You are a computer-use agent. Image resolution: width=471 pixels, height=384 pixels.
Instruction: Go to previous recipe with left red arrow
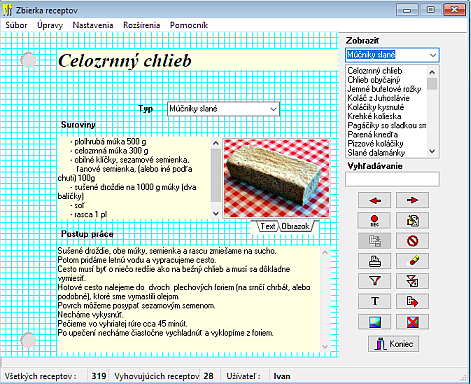click(374, 200)
